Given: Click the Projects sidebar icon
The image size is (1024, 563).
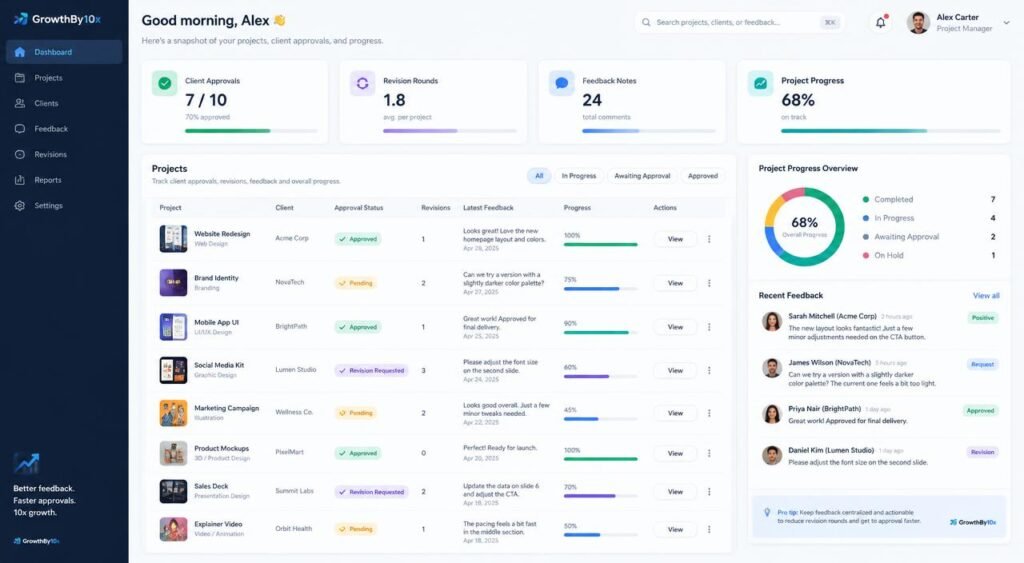Looking at the screenshot, I should pos(20,78).
